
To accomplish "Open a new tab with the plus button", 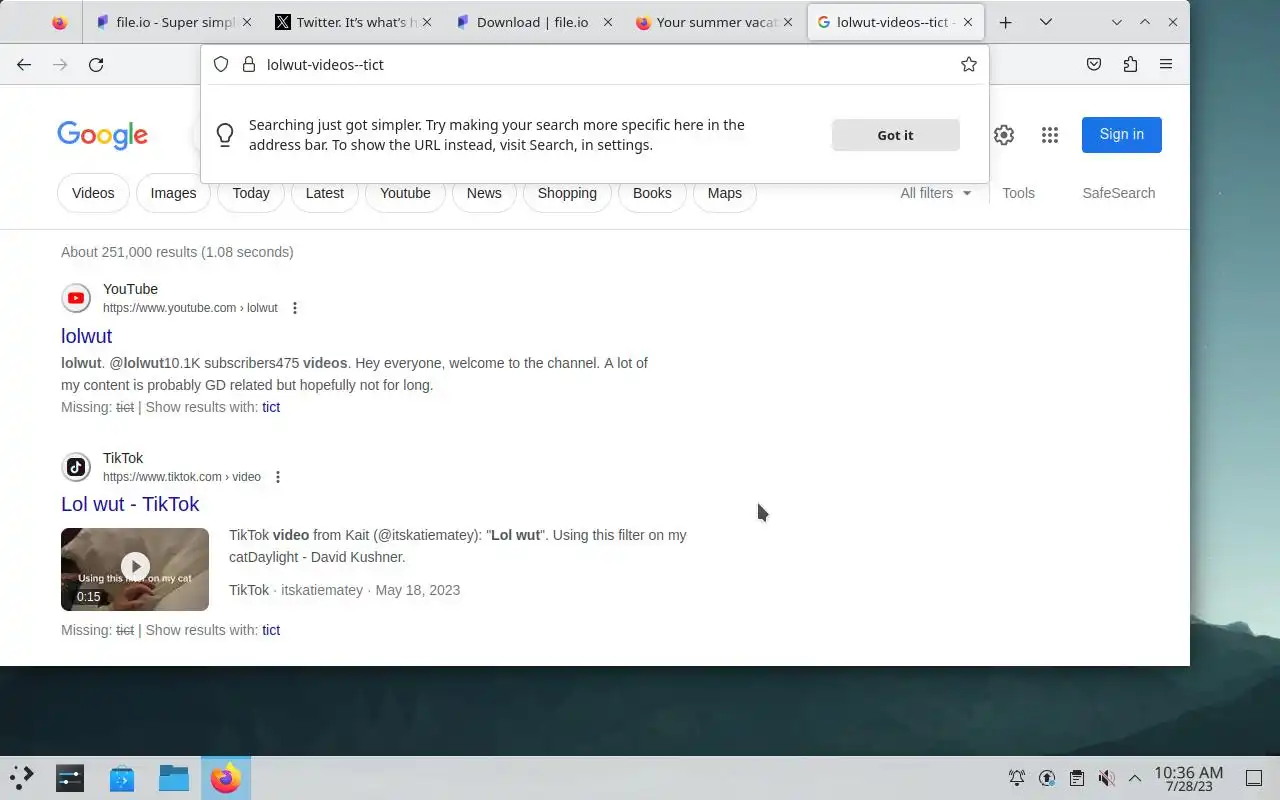I will 1006,22.
